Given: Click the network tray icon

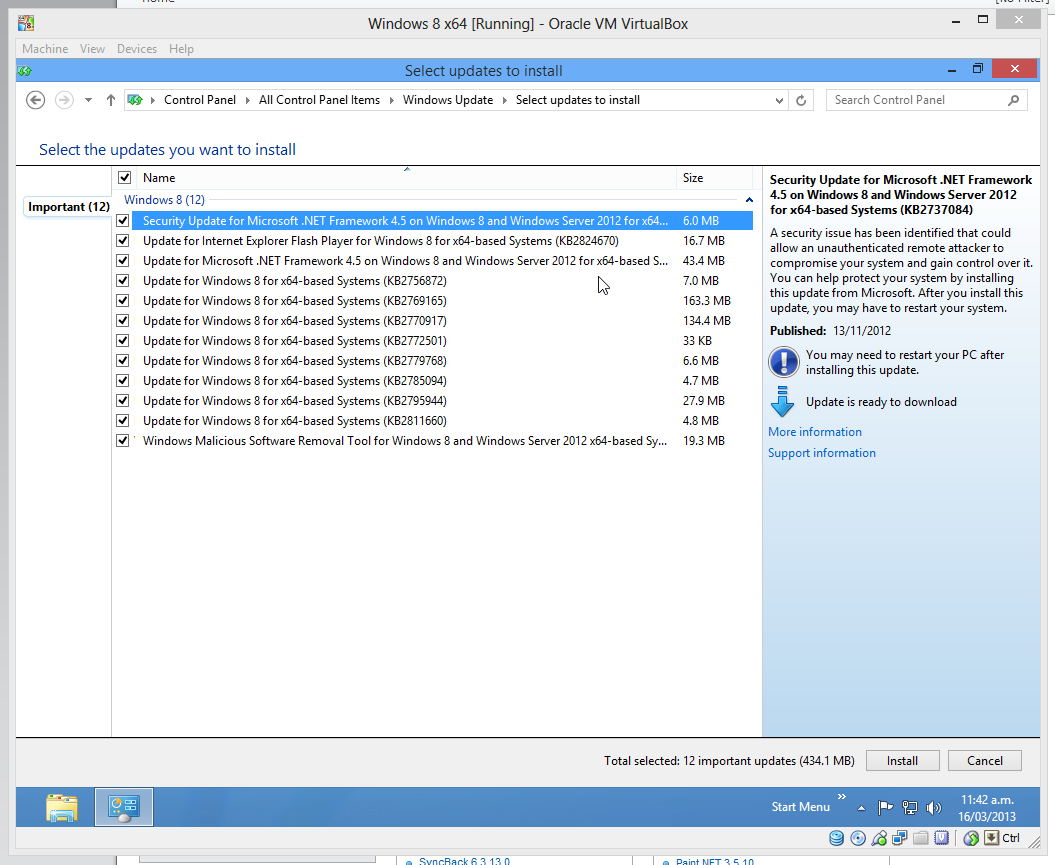Looking at the screenshot, I should (x=910, y=807).
